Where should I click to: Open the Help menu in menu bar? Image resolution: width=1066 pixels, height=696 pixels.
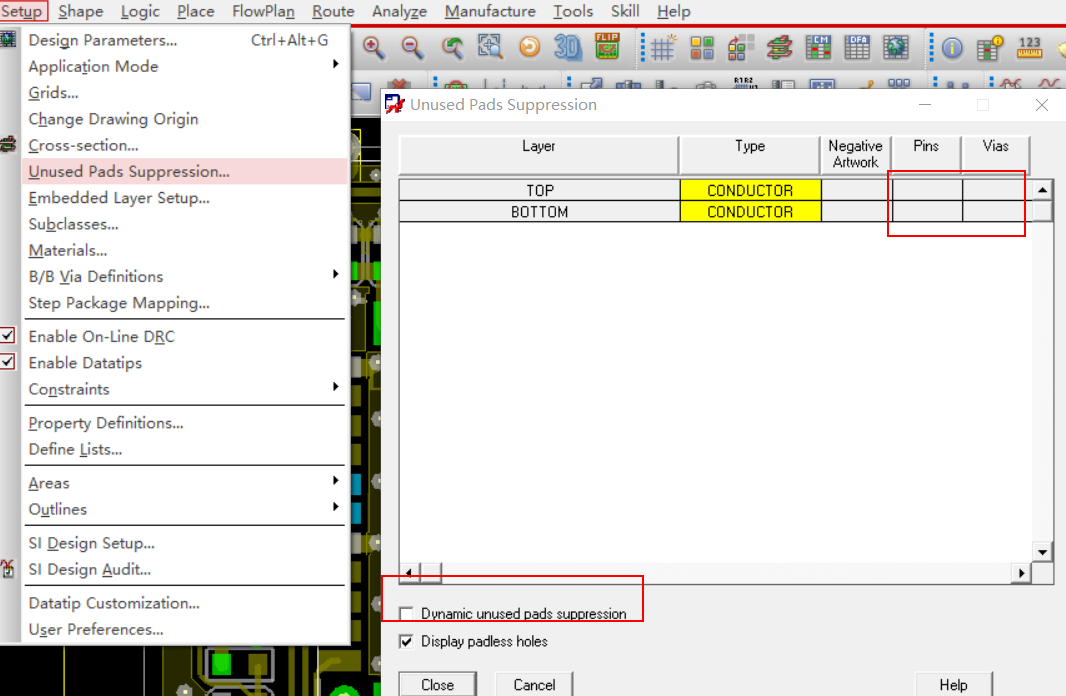click(x=674, y=12)
